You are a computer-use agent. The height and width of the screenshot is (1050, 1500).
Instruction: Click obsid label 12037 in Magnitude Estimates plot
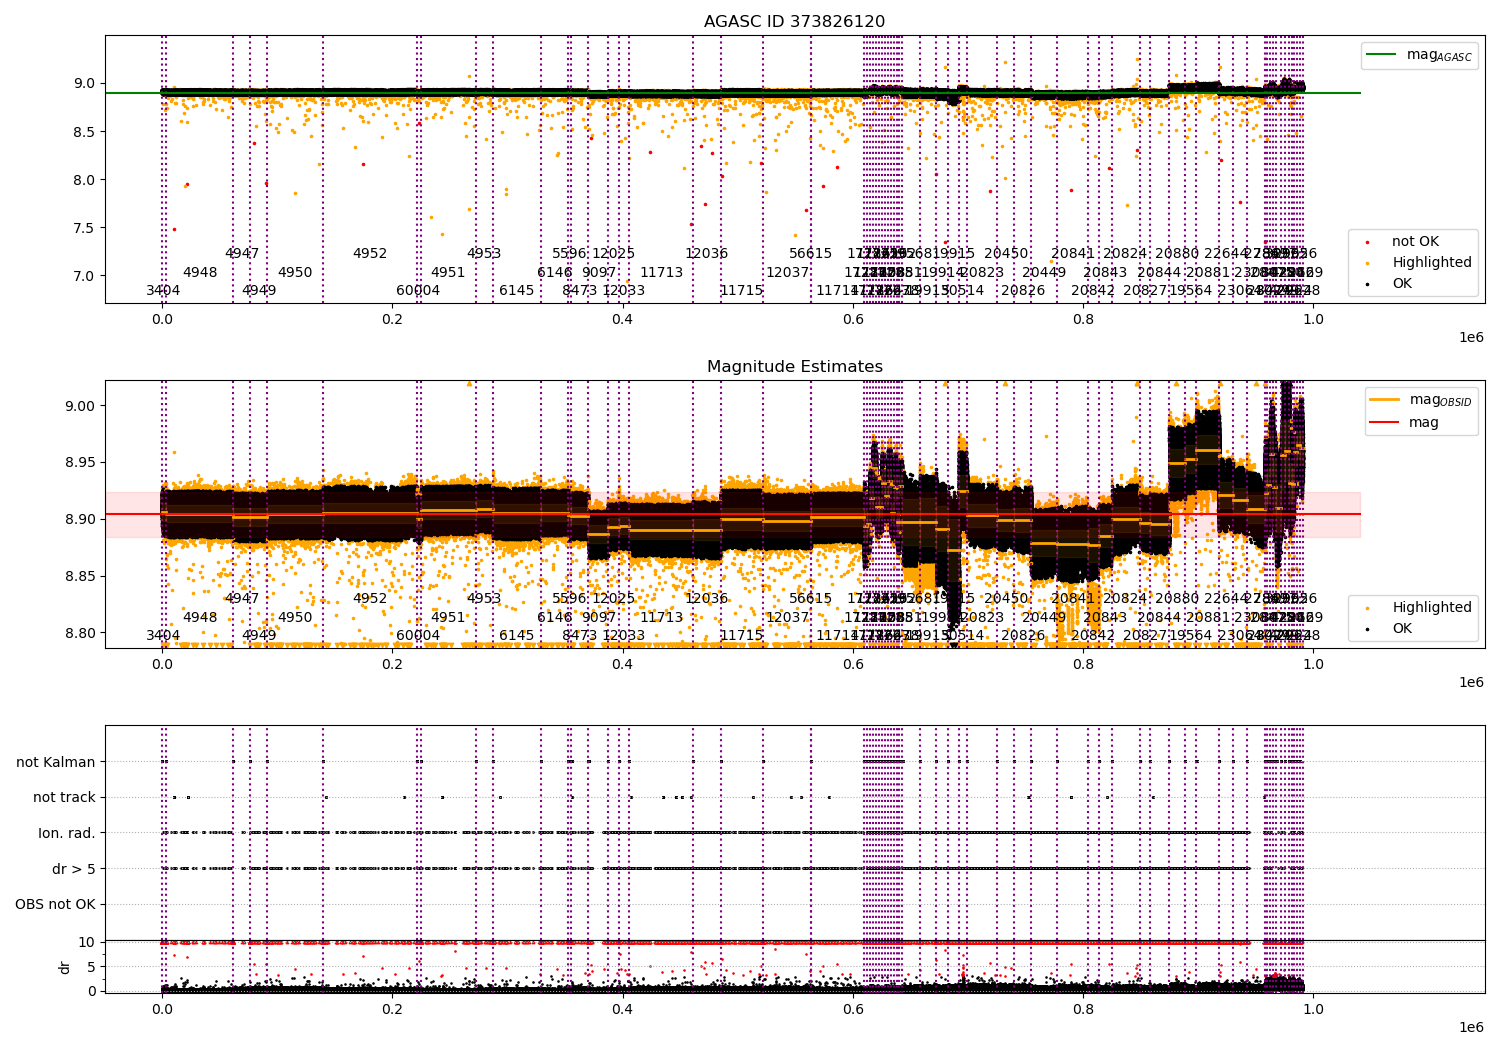787,617
